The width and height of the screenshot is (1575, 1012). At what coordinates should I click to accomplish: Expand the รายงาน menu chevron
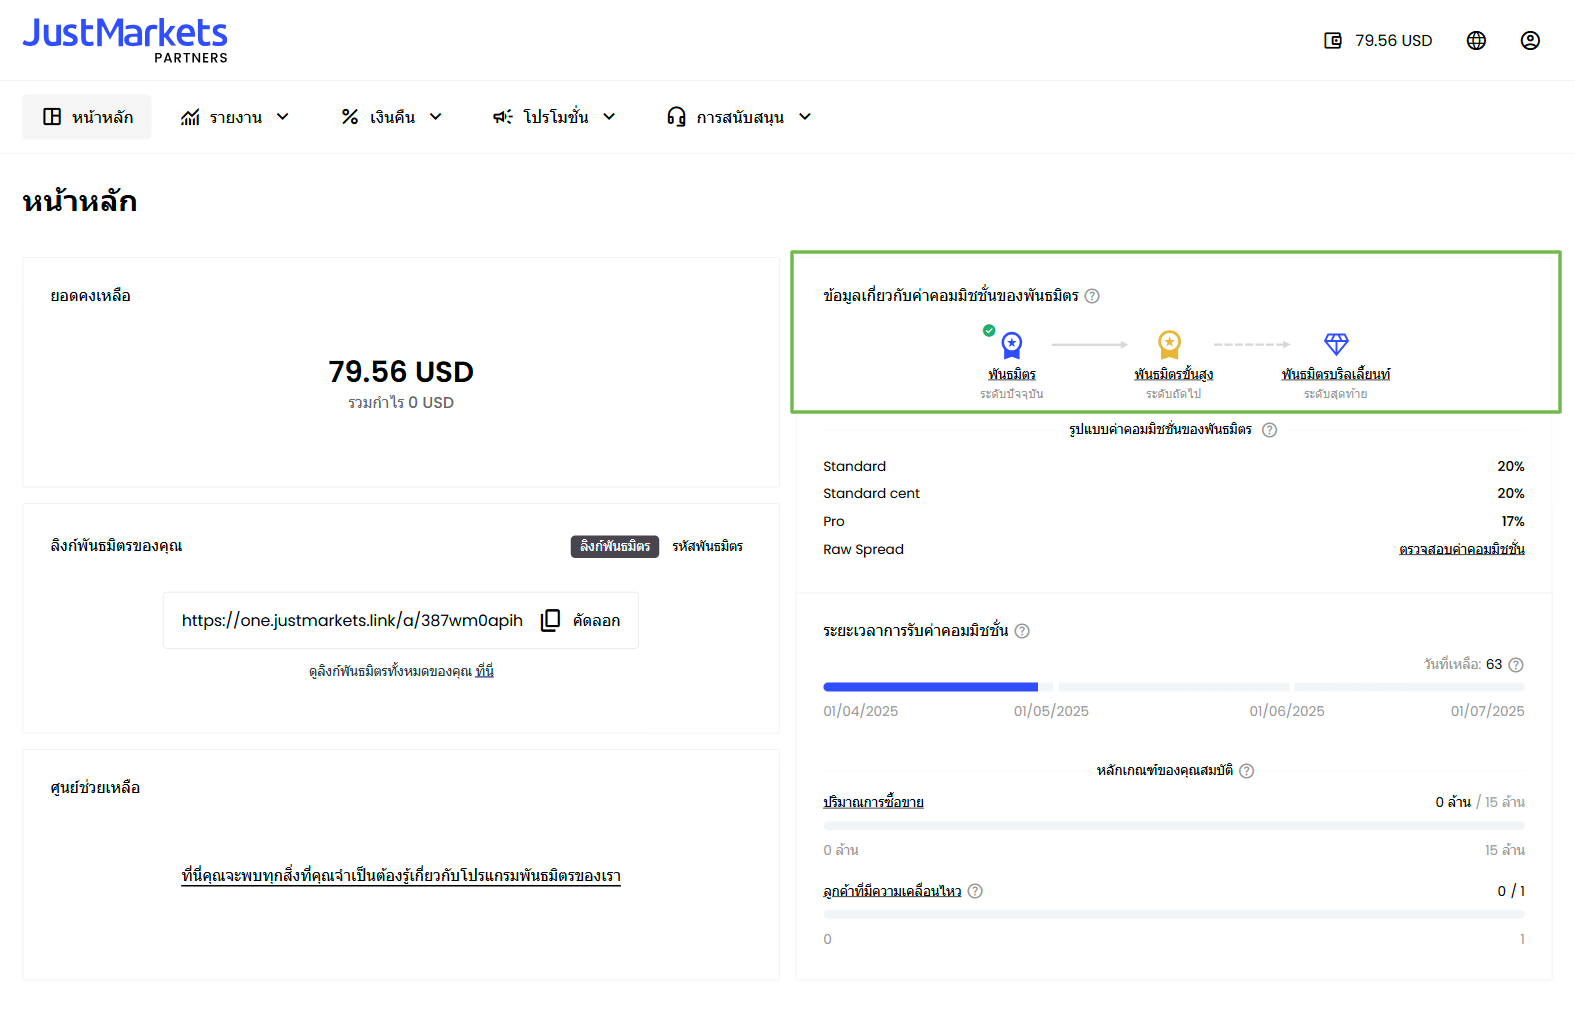(x=283, y=117)
